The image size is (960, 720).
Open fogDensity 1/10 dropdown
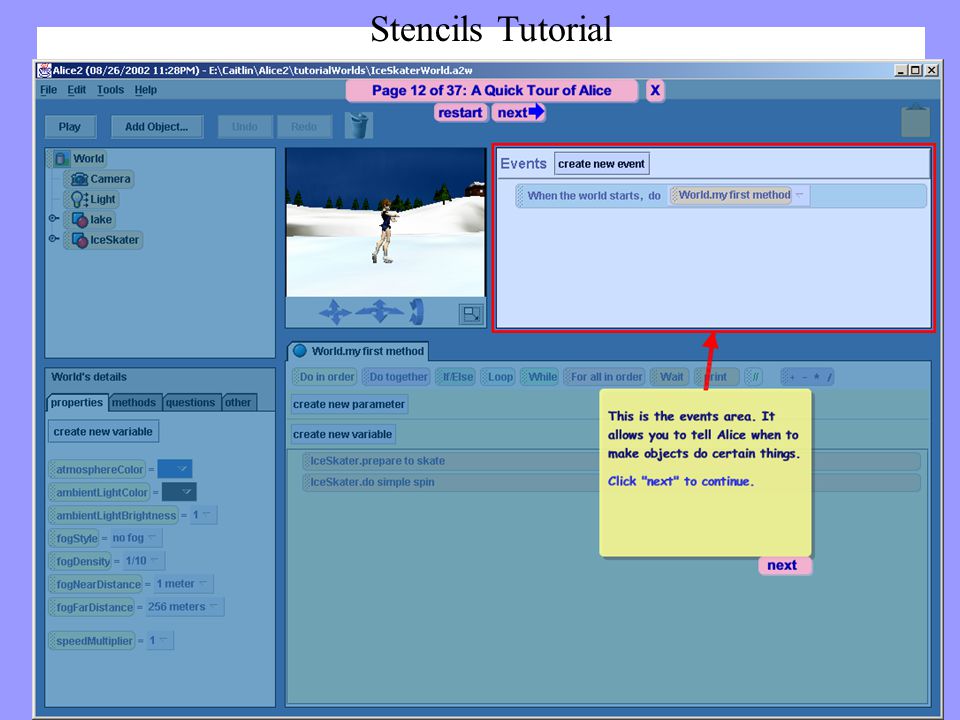coord(143,560)
